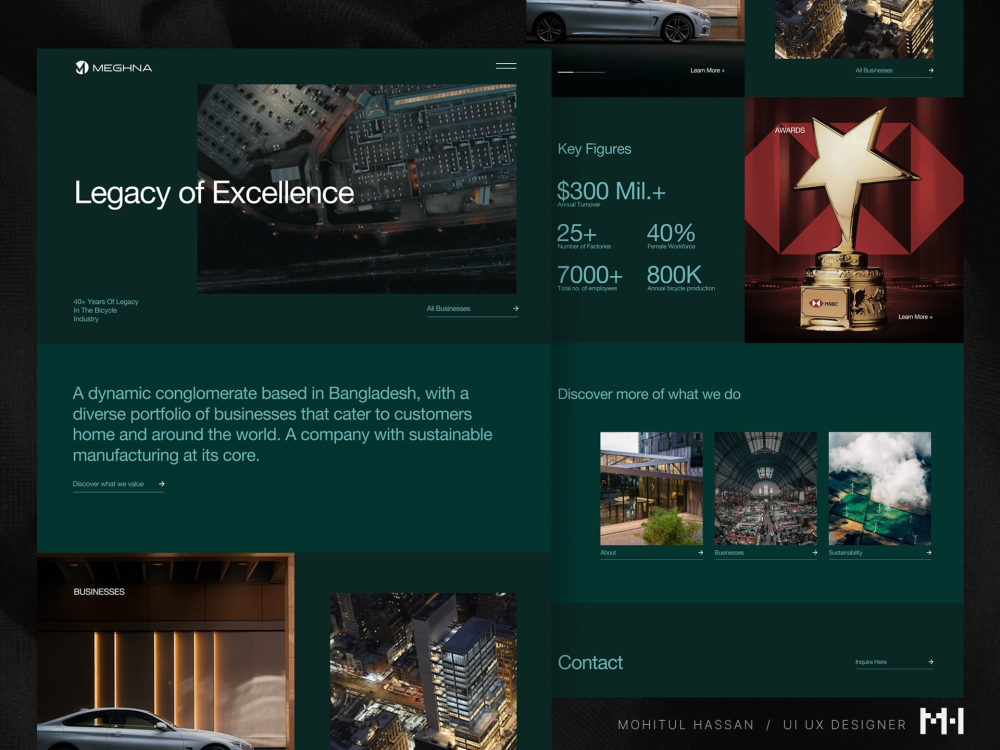The width and height of the screenshot is (1000, 750).
Task: Open the building entrance thumbnail
Action: point(651,489)
